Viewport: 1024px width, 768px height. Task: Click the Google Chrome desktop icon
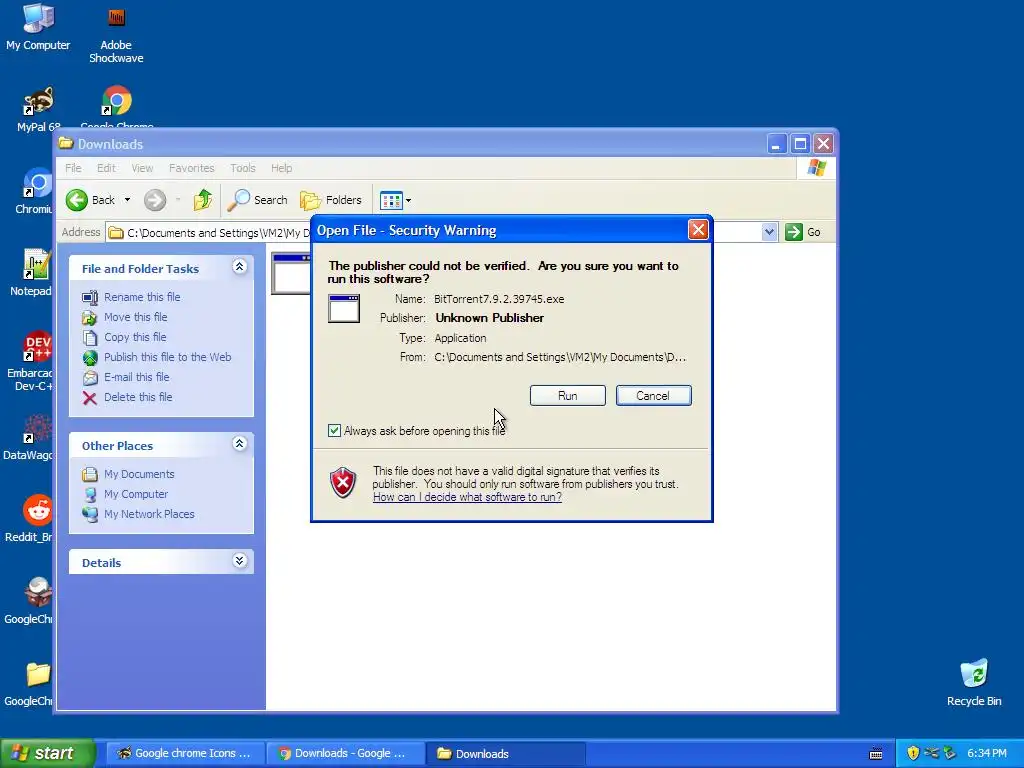coord(117,106)
